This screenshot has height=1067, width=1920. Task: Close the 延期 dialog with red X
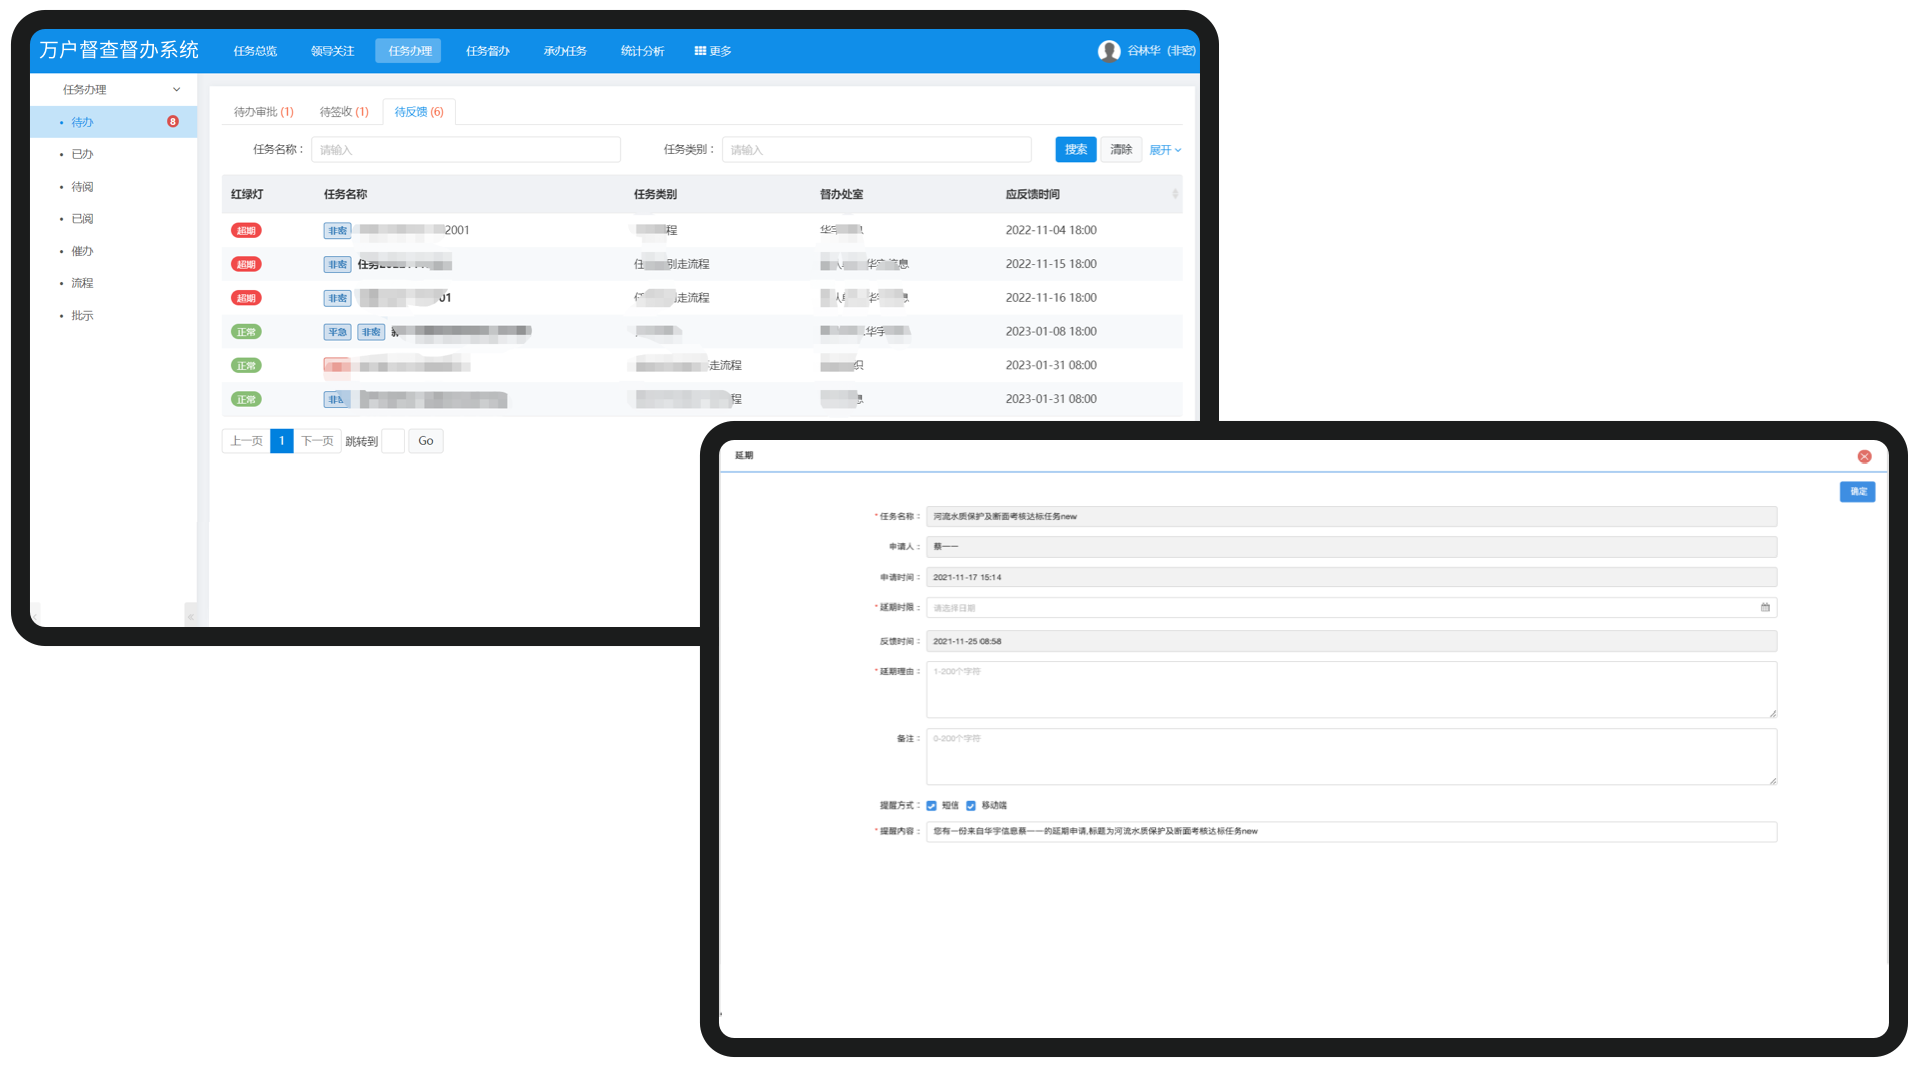pyautogui.click(x=1864, y=456)
